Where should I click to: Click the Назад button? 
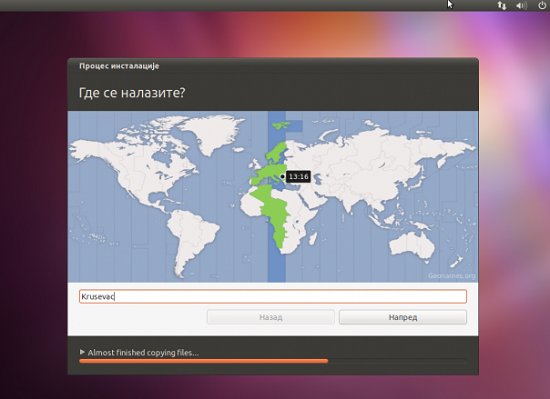point(270,317)
